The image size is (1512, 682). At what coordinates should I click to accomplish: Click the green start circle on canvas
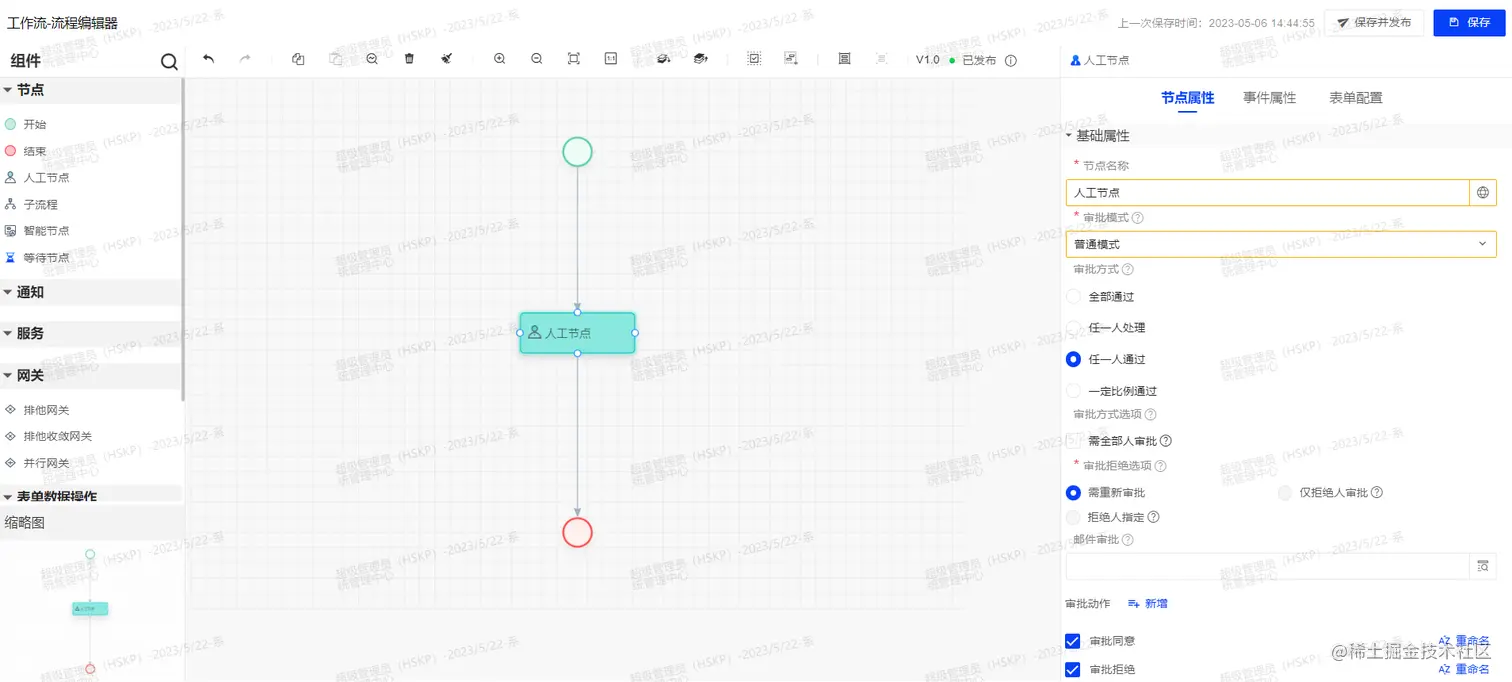tap(577, 152)
